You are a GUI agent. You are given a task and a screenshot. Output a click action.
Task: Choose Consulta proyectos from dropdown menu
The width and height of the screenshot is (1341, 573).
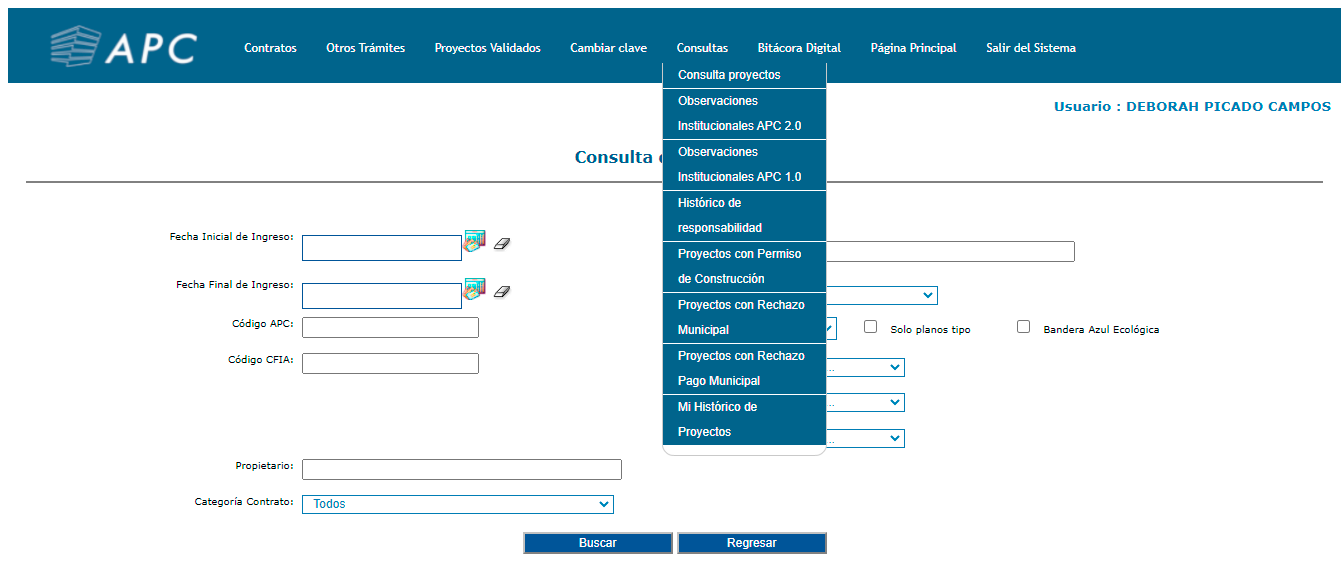744,75
